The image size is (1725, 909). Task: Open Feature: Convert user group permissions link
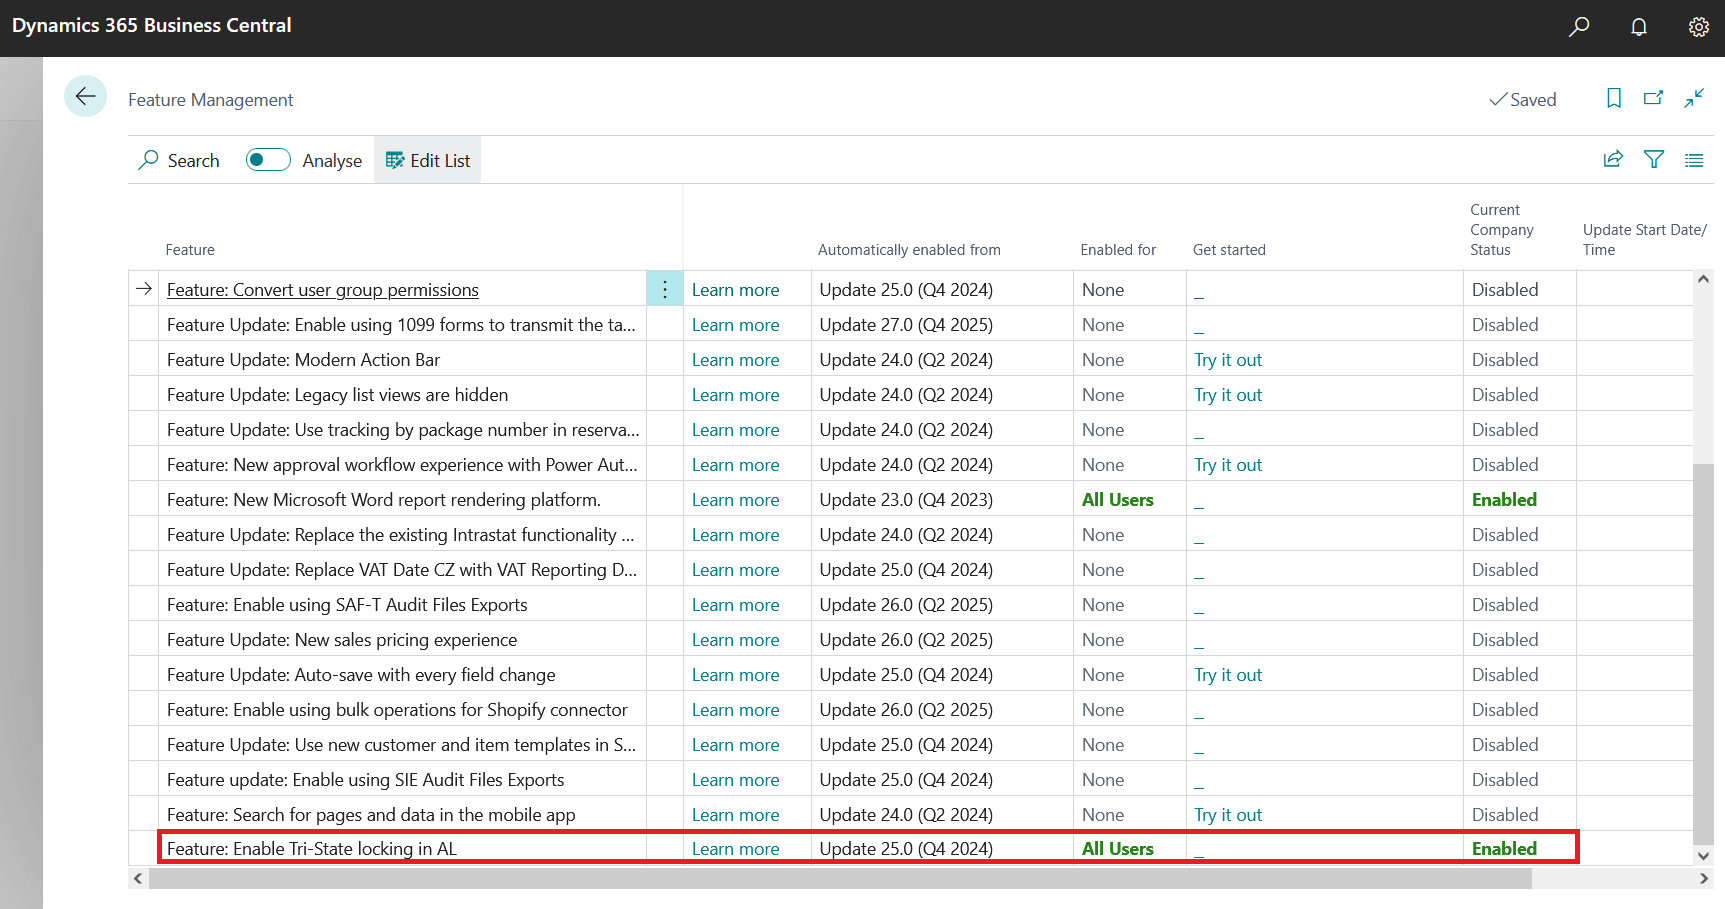pos(323,290)
